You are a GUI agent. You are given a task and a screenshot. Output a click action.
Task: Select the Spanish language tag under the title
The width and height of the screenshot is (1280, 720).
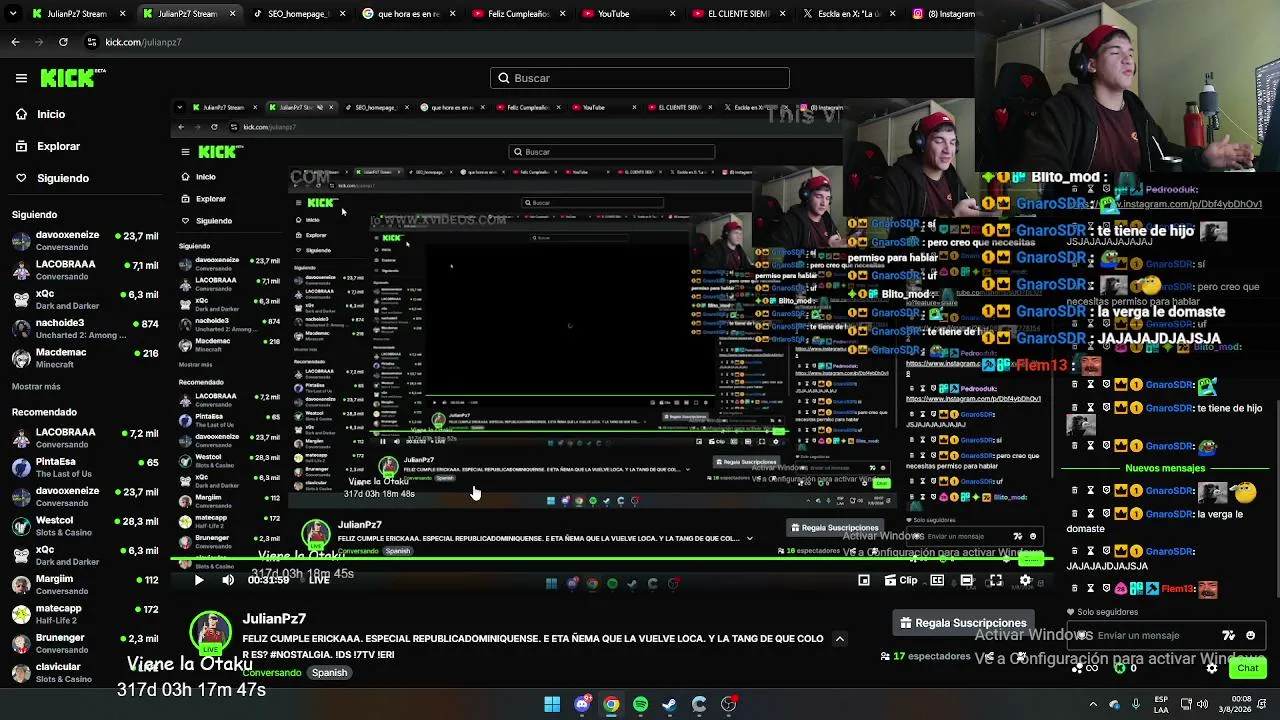329,673
